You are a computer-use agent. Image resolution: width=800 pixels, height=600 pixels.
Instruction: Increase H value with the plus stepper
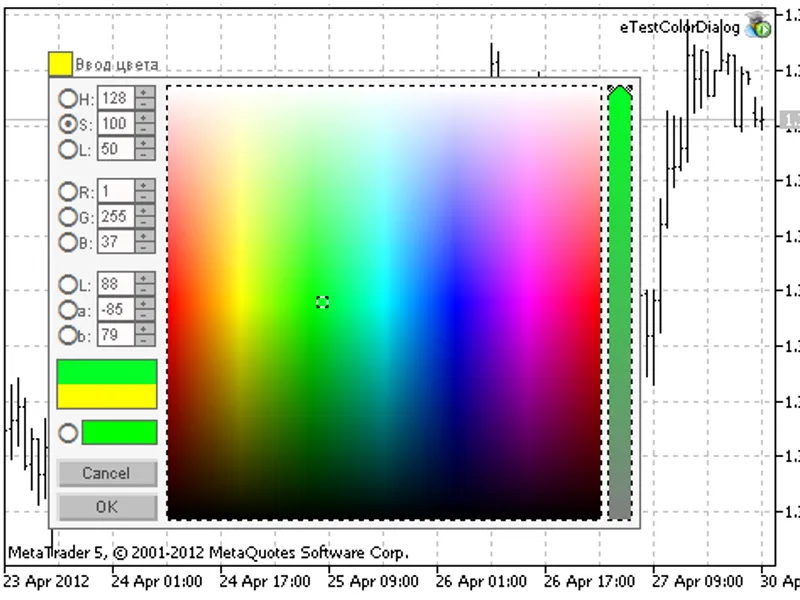pos(145,92)
